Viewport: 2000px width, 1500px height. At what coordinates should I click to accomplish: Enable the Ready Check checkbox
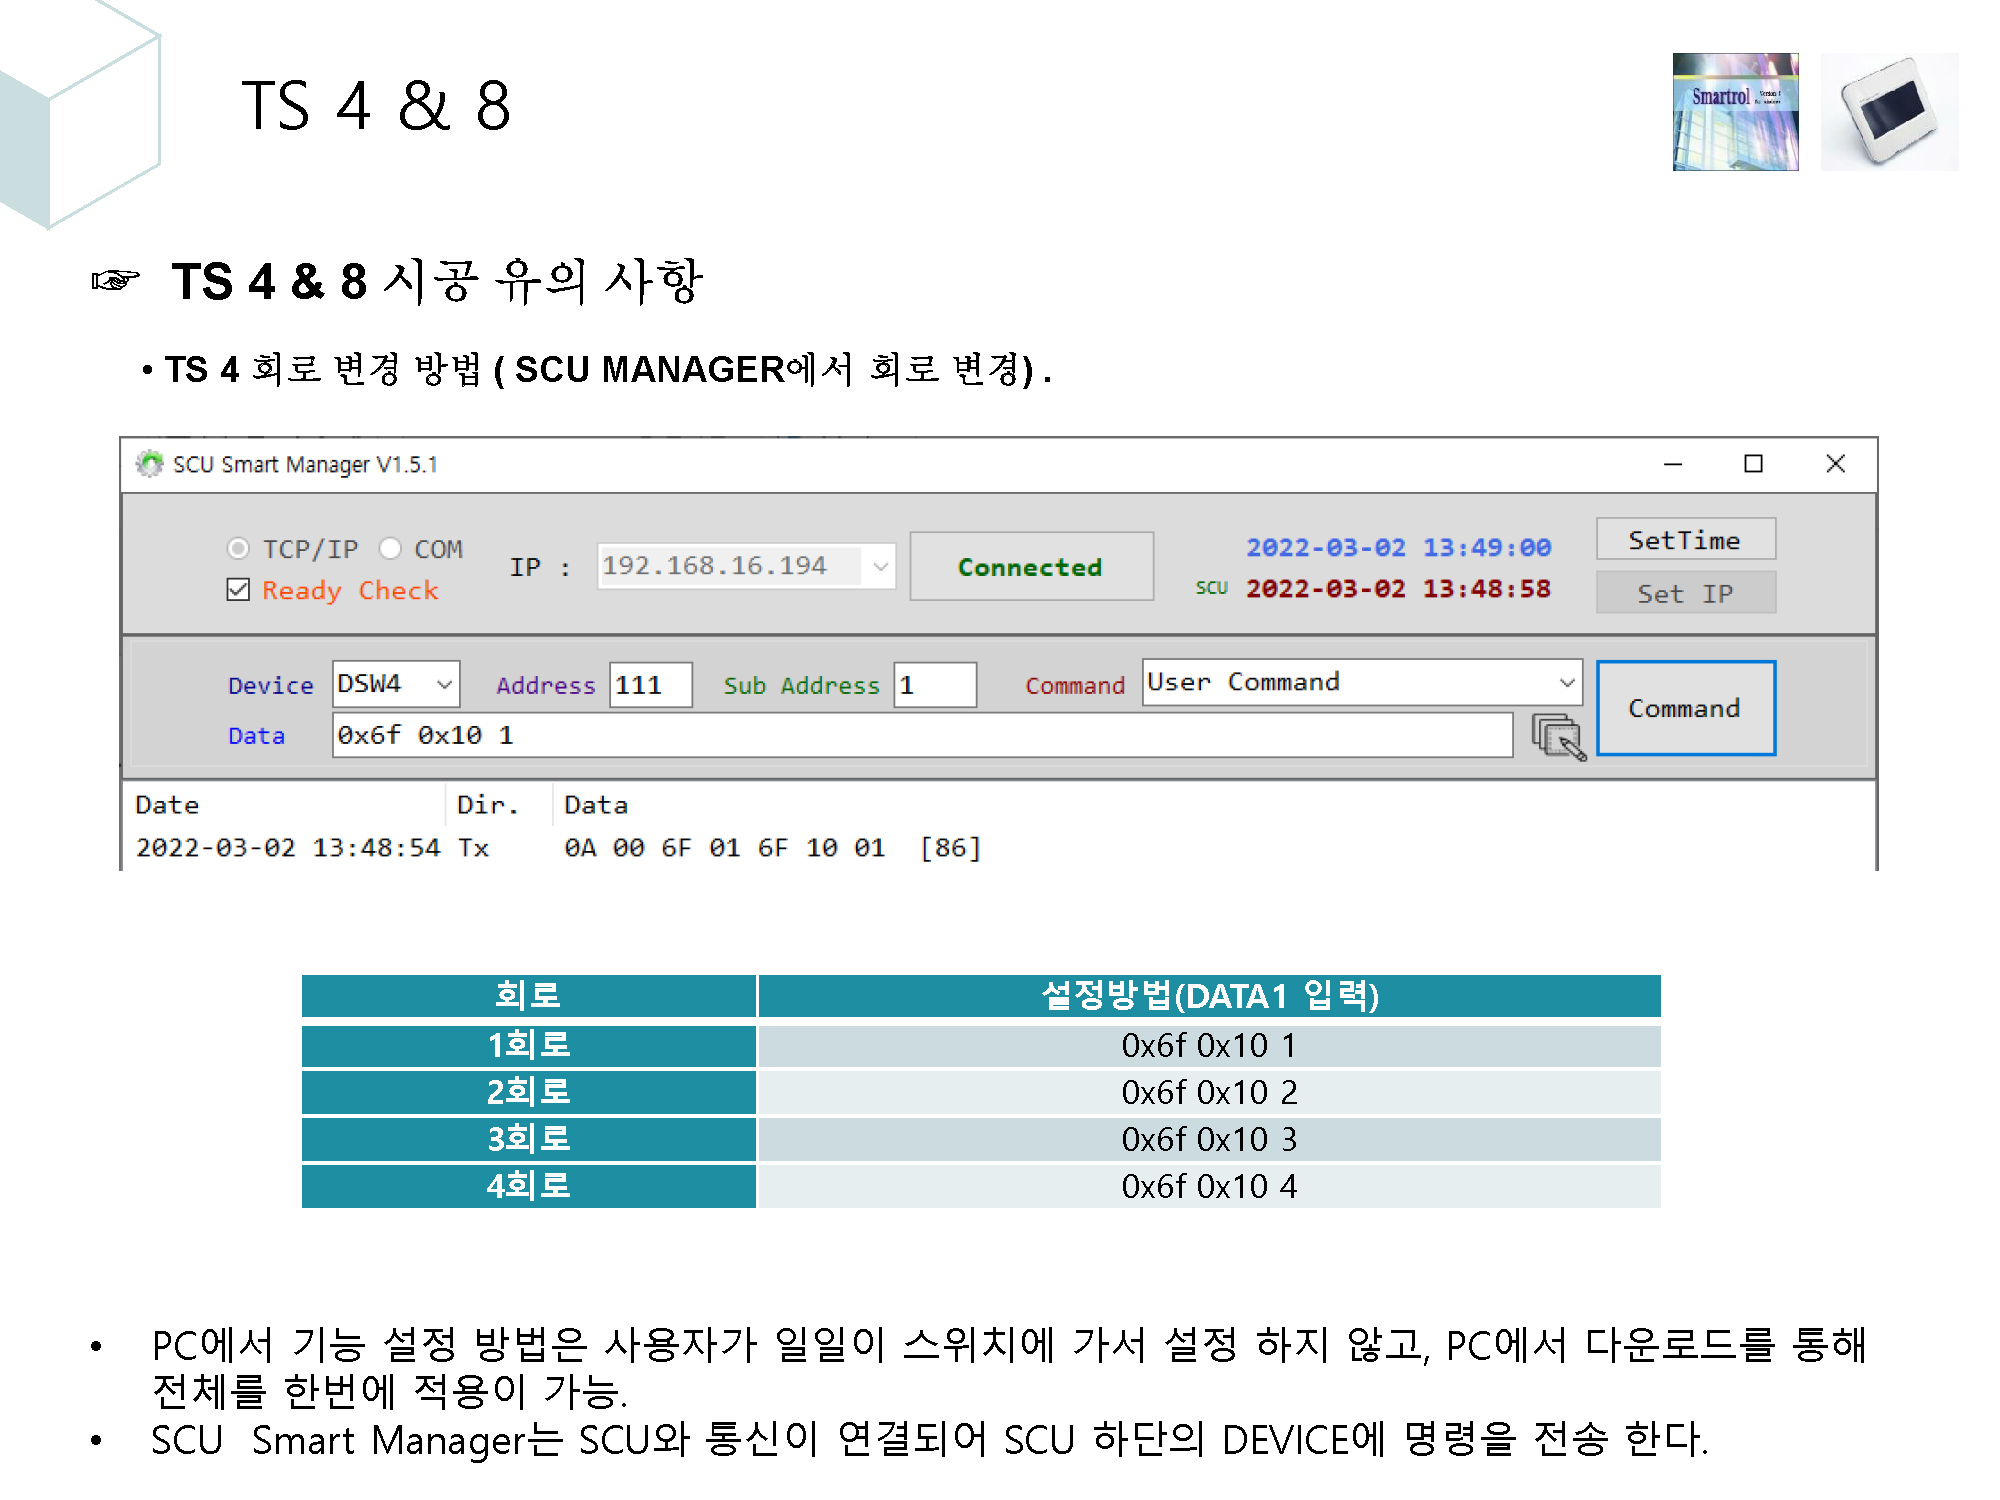[x=237, y=590]
